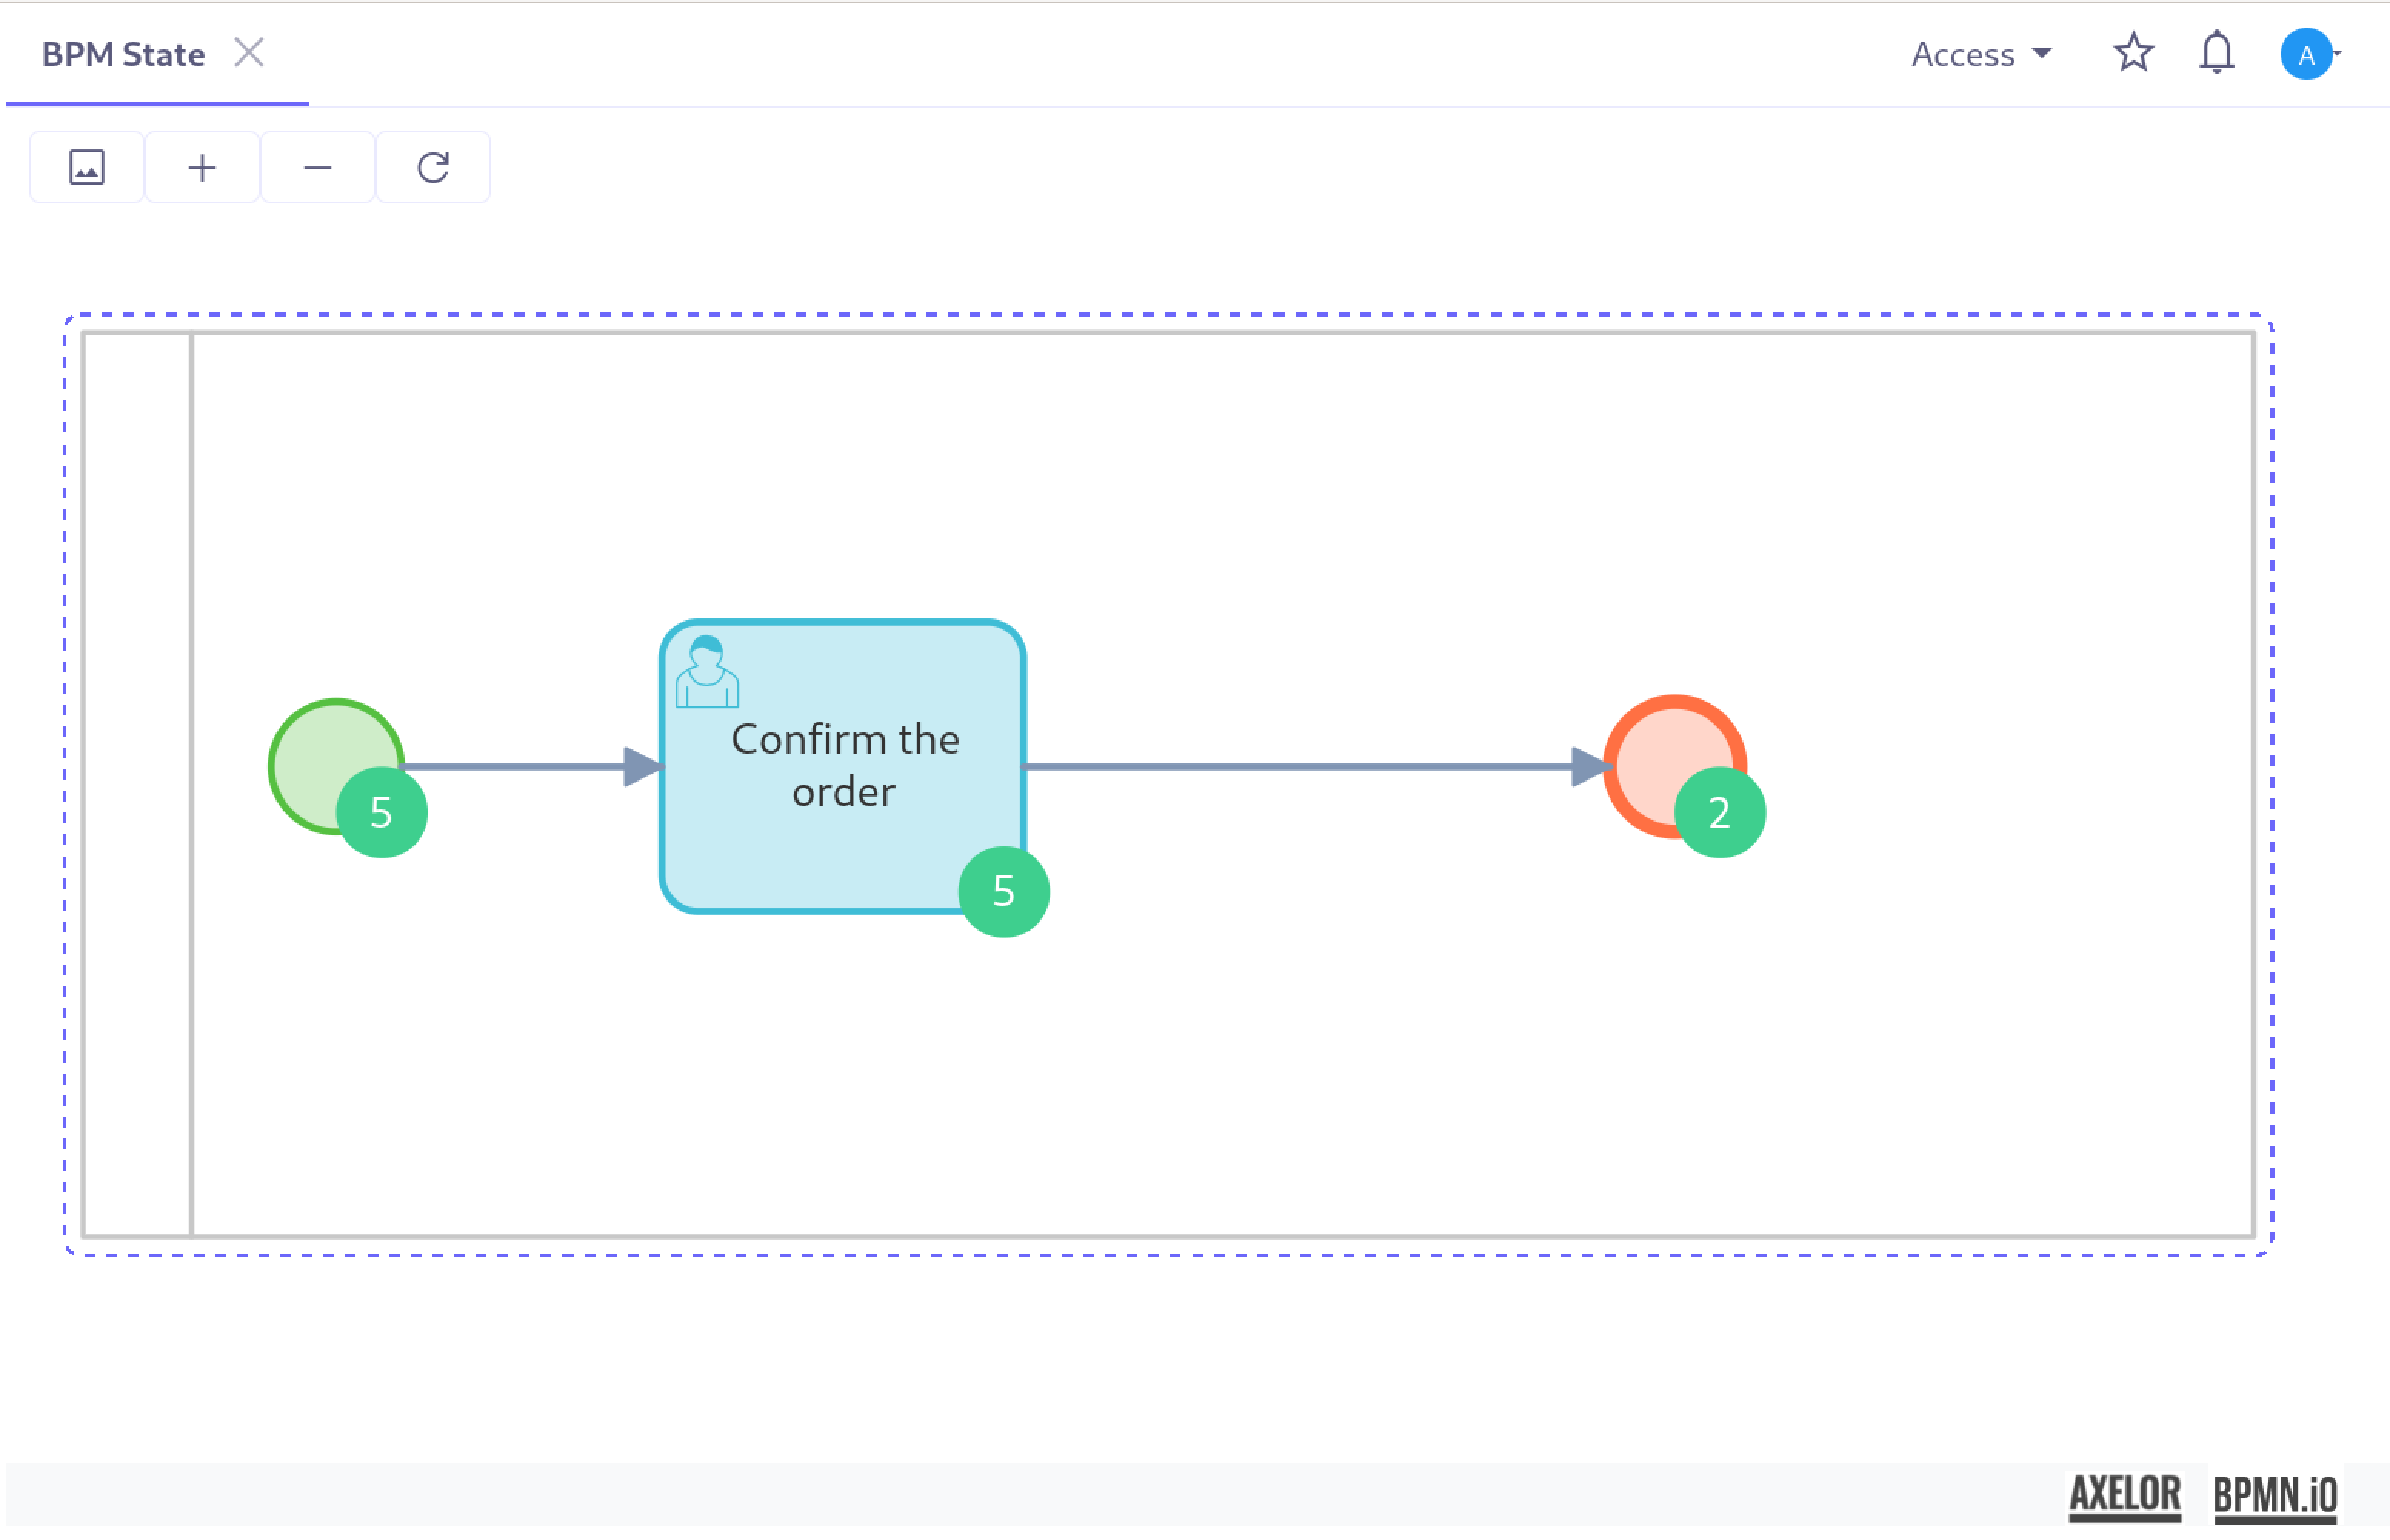
Task: Zoom in using the plus button
Action: coord(202,167)
